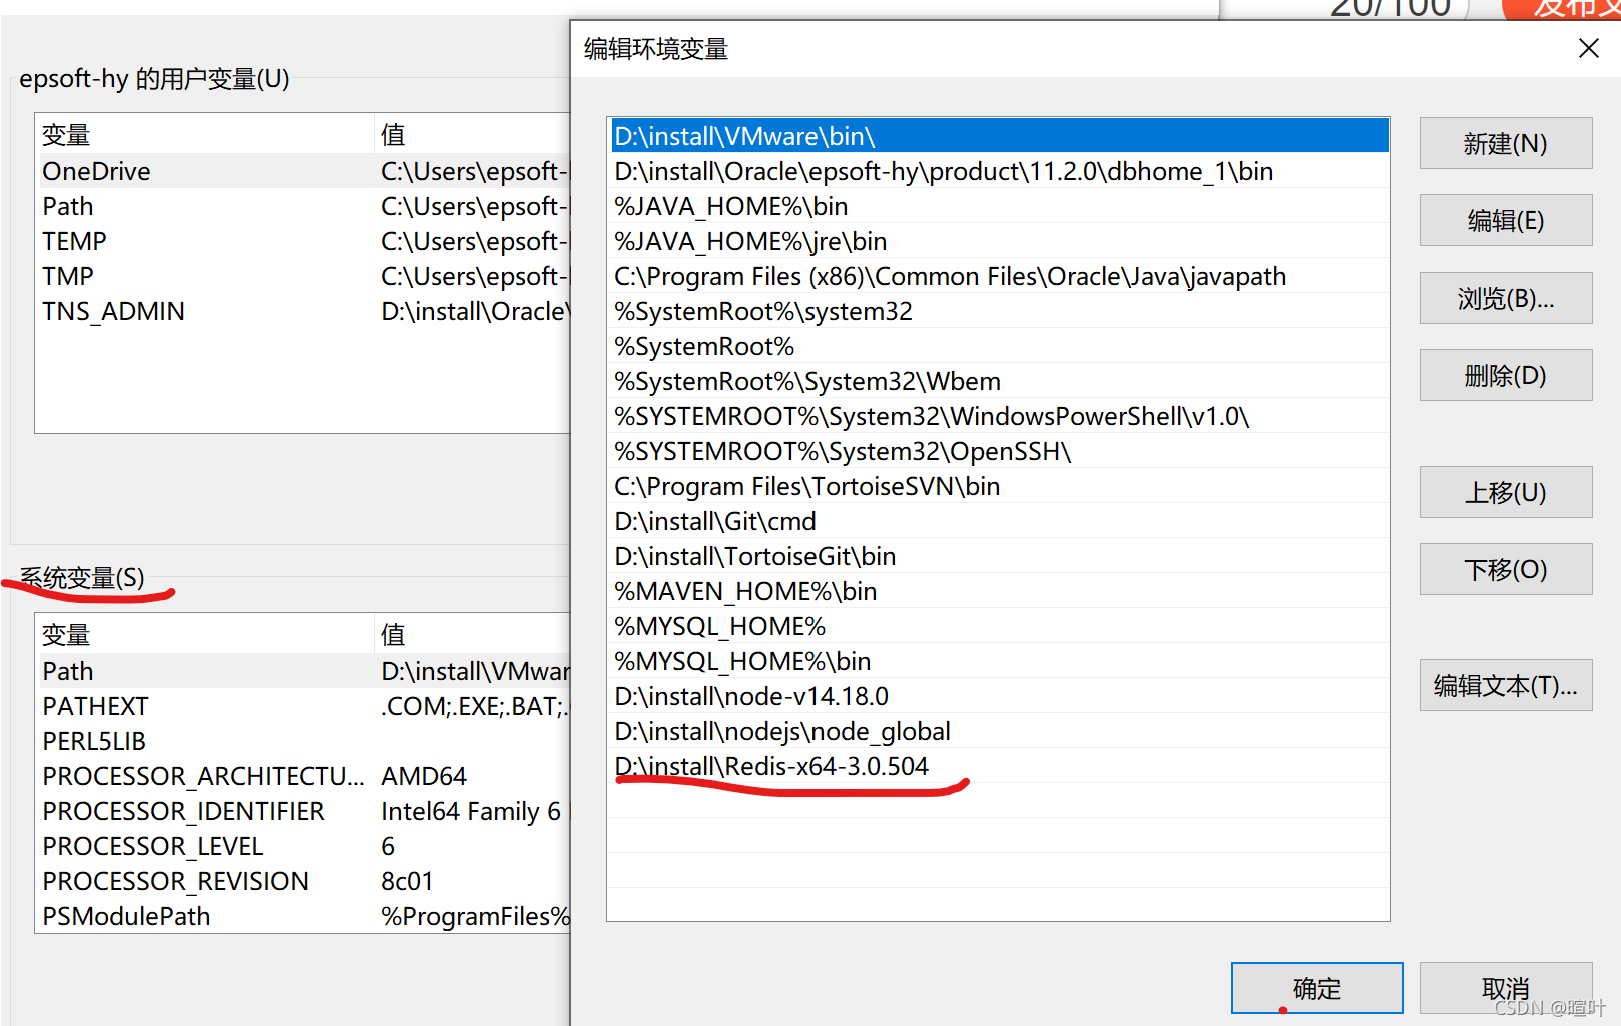Screen dimensions: 1621x1026
Task: Select the OneDrive user variable row
Action: click(x=303, y=171)
